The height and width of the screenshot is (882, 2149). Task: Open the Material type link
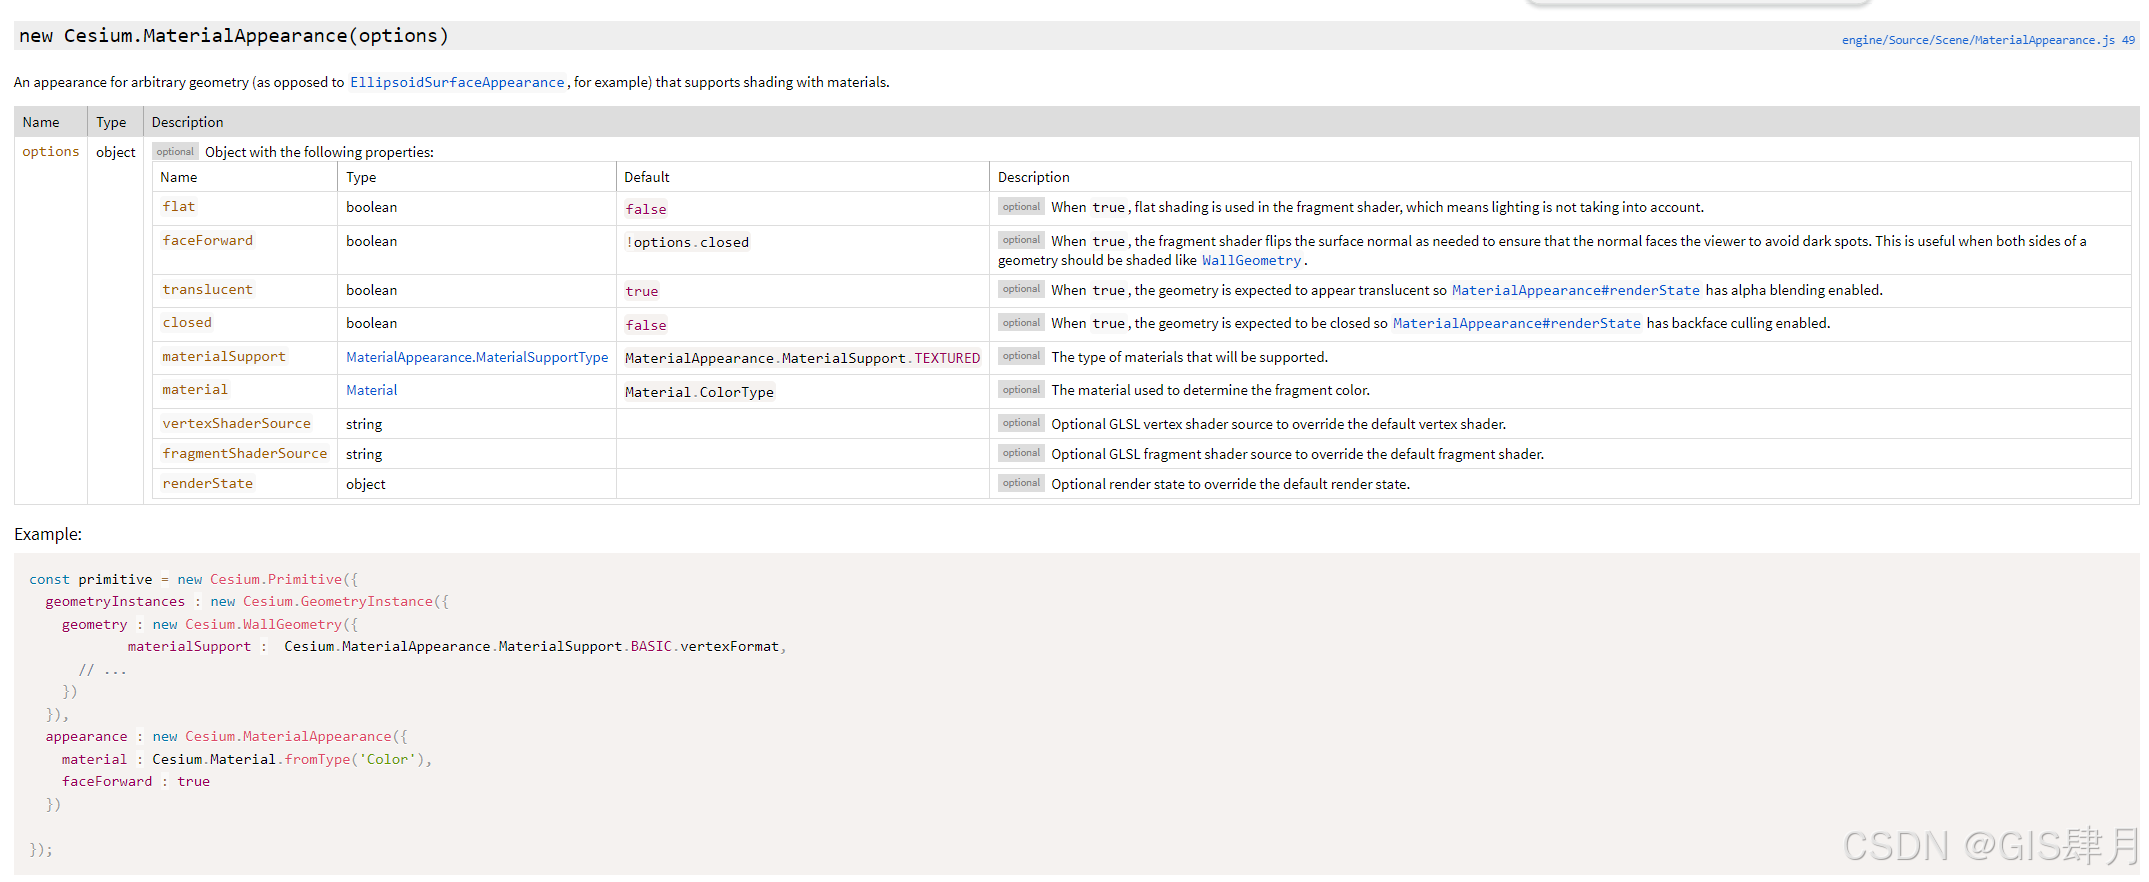click(x=372, y=391)
